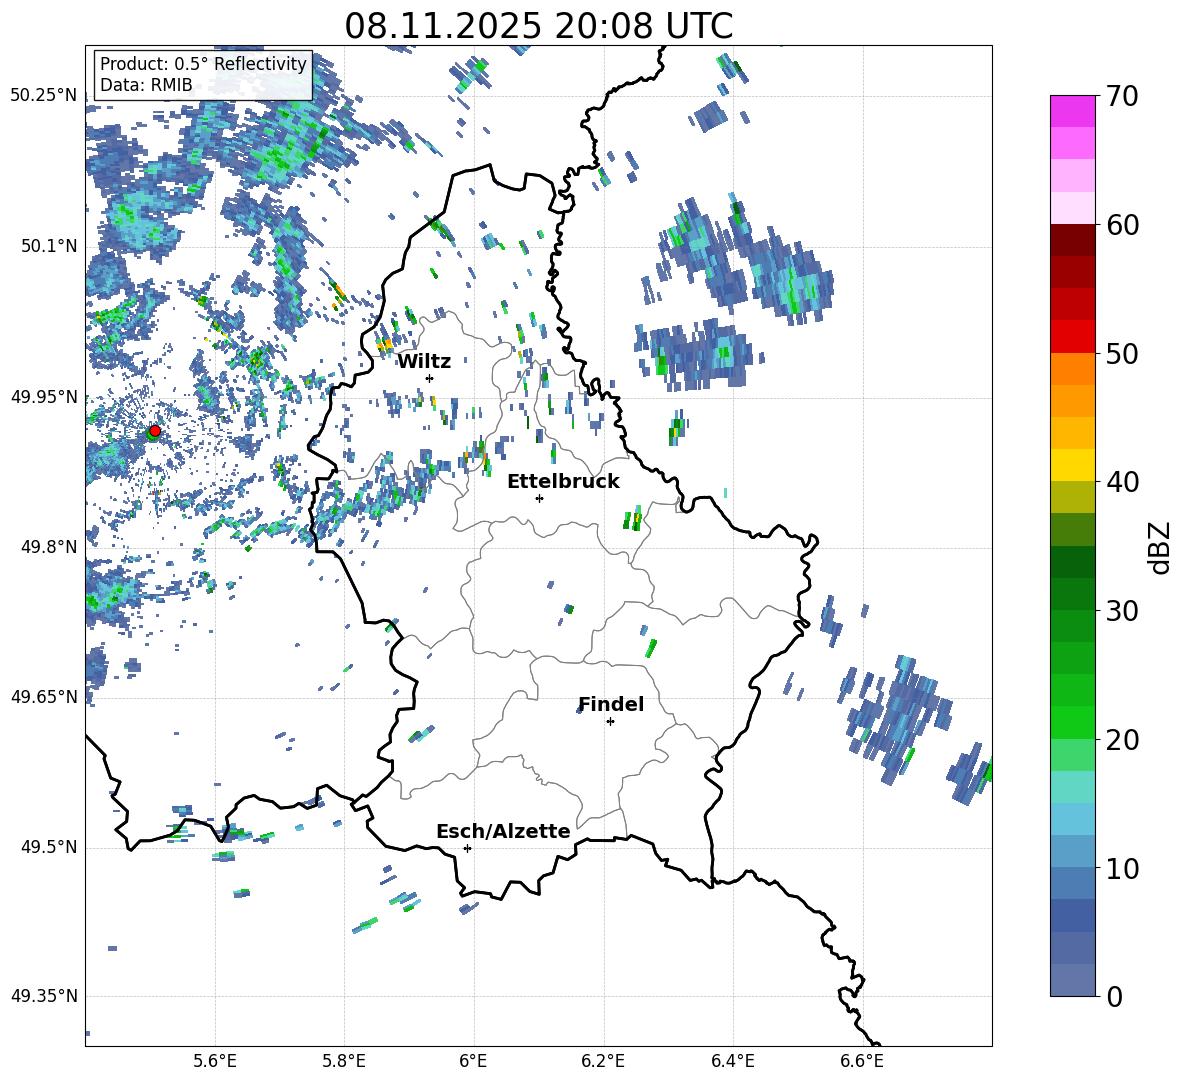Click the 40 value on colorbar

tap(1122, 482)
